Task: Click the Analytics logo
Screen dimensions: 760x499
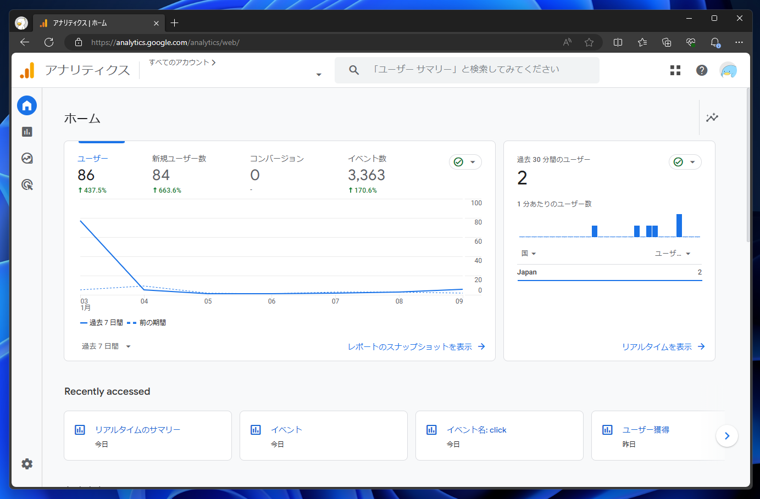Action: point(27,70)
